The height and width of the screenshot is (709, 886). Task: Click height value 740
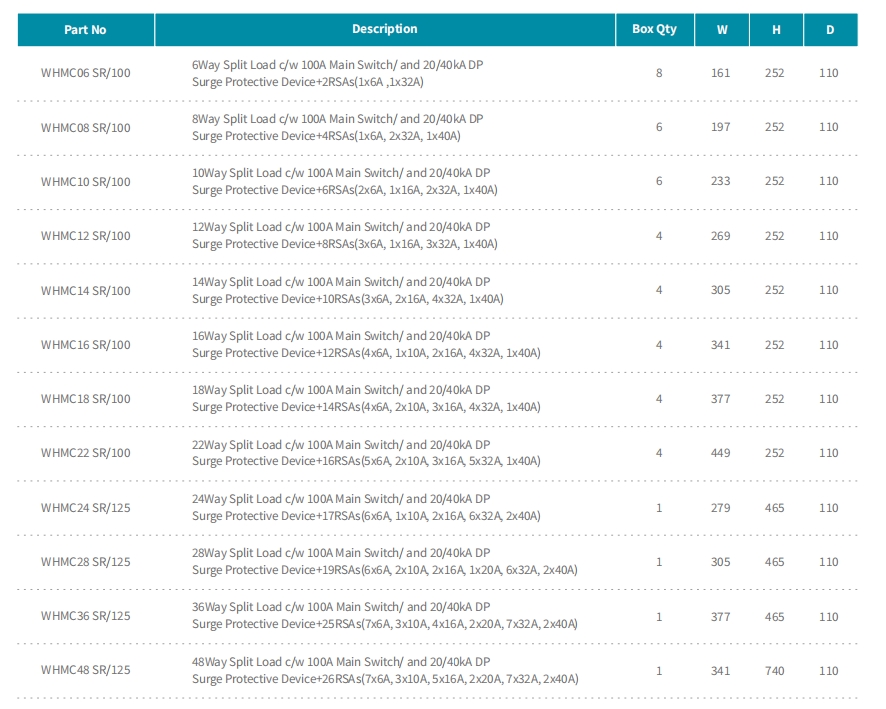click(775, 671)
